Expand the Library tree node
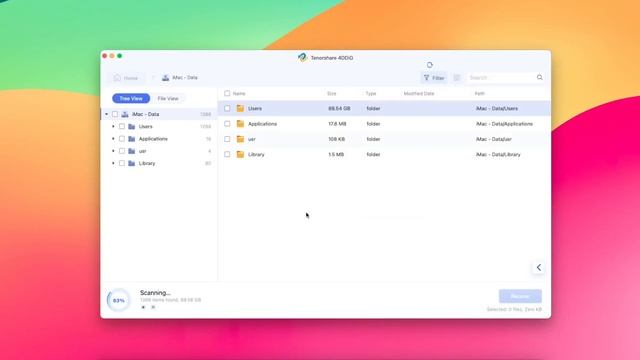The height and width of the screenshot is (360, 640). (113, 163)
